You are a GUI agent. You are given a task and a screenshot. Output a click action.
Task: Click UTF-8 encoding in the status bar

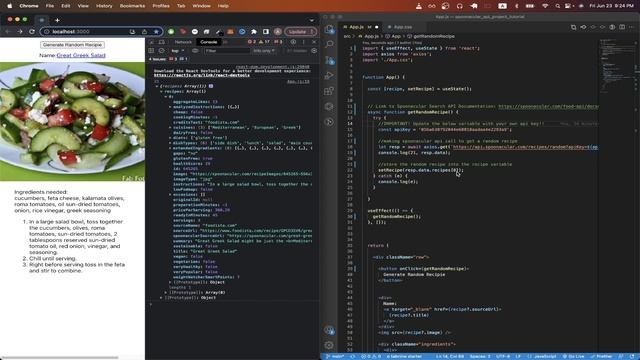pyautogui.click(x=502, y=356)
